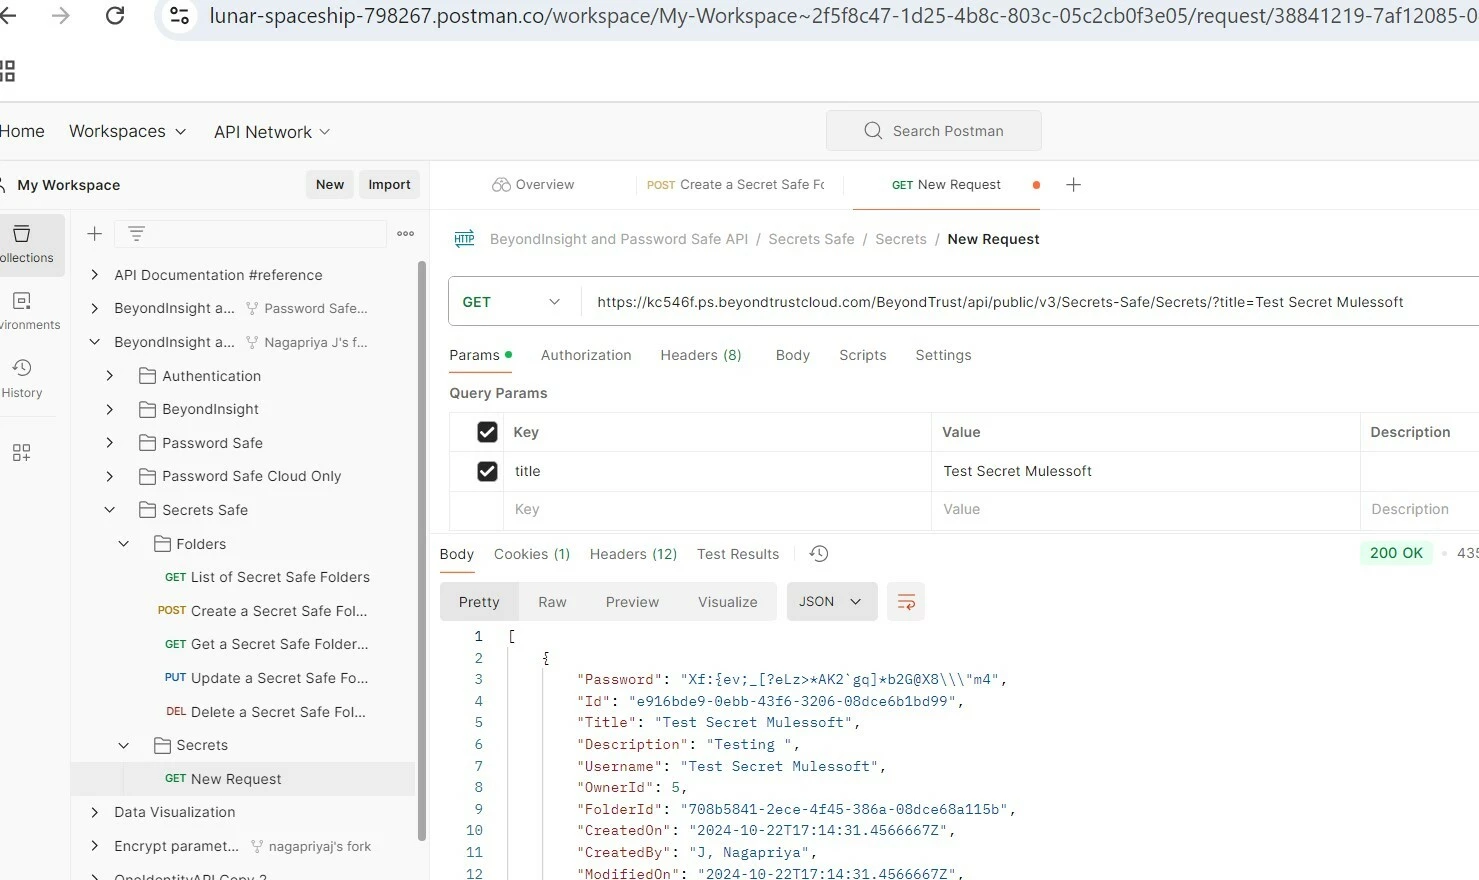Open collections filter icon
Viewport: 1479px width, 880px height.
137,234
